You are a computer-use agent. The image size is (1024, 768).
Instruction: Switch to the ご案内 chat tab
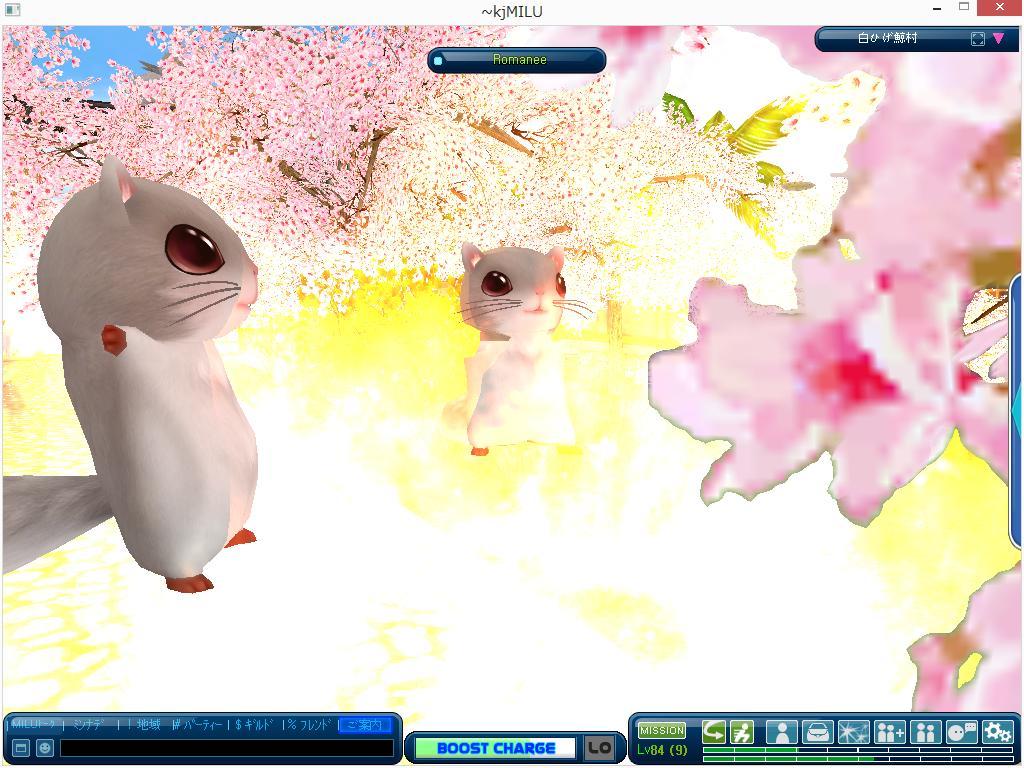[x=364, y=725]
